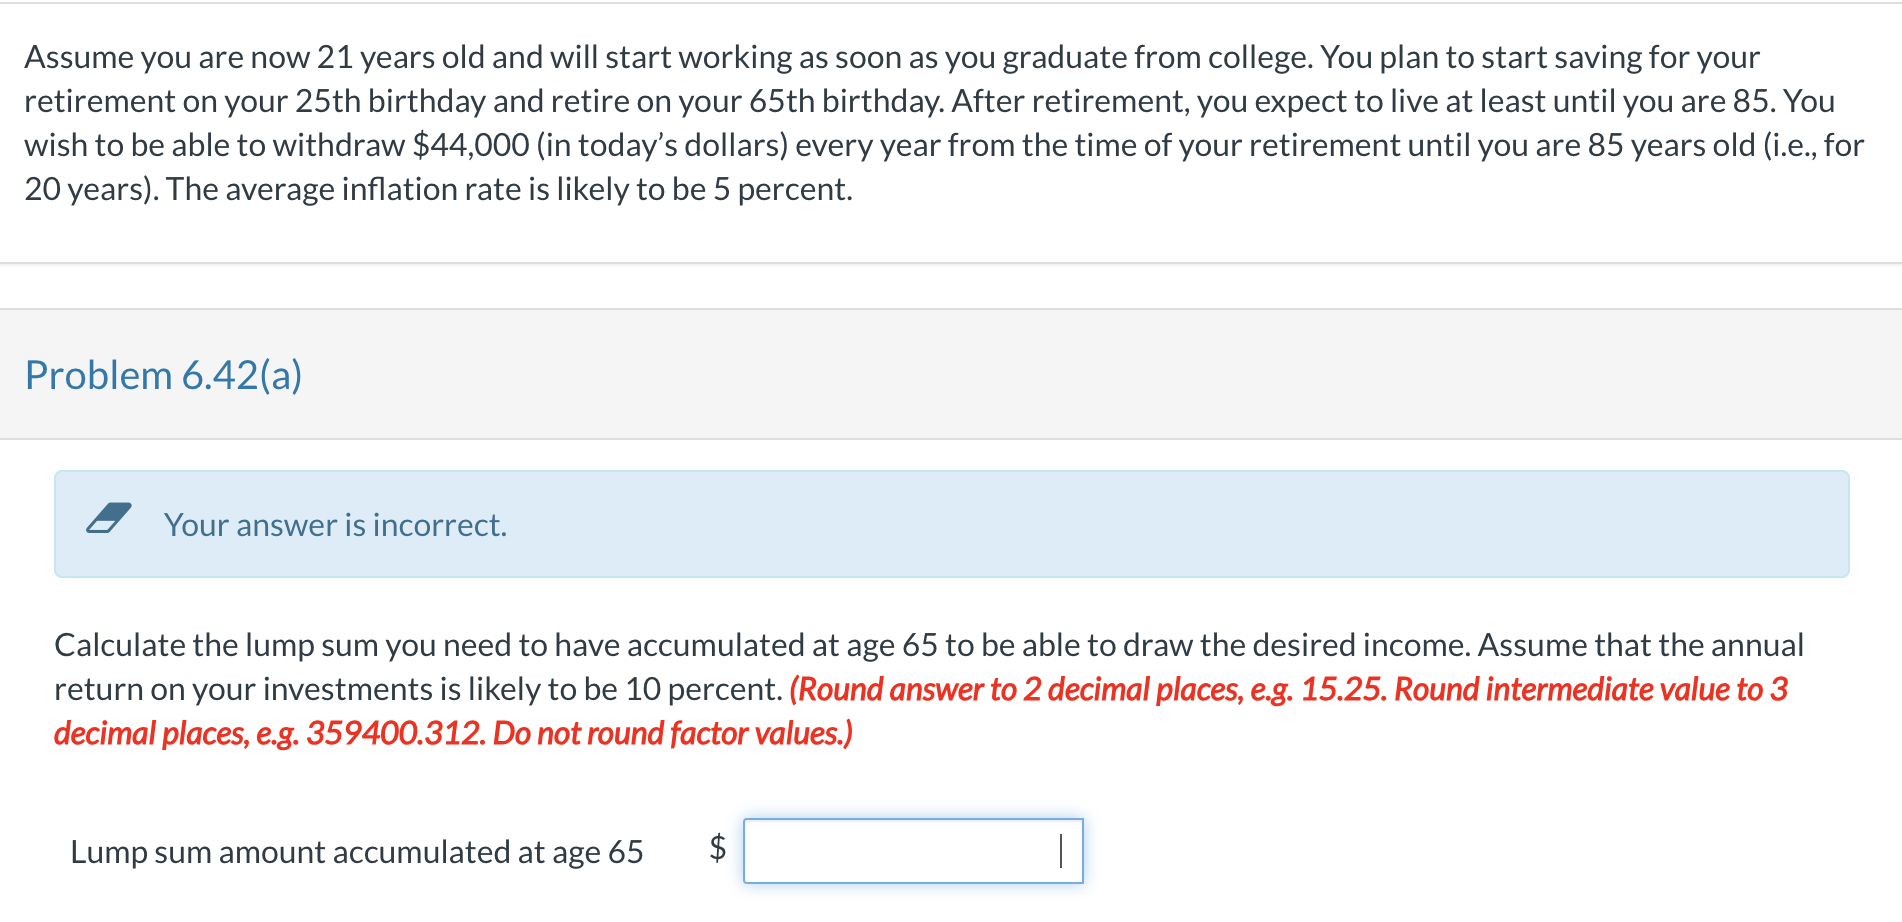Select the Problem 6.42(a) section header
The width and height of the screenshot is (1902, 922).
pos(165,375)
